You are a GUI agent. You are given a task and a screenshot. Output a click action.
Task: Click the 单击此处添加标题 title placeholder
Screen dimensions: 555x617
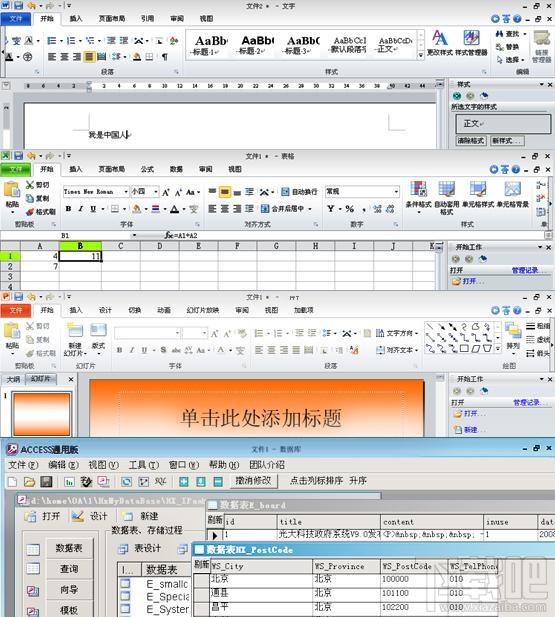pos(261,417)
